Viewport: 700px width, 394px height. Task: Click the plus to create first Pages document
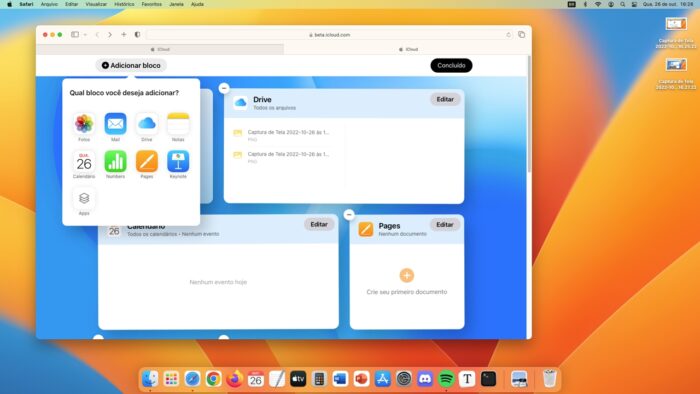click(406, 275)
